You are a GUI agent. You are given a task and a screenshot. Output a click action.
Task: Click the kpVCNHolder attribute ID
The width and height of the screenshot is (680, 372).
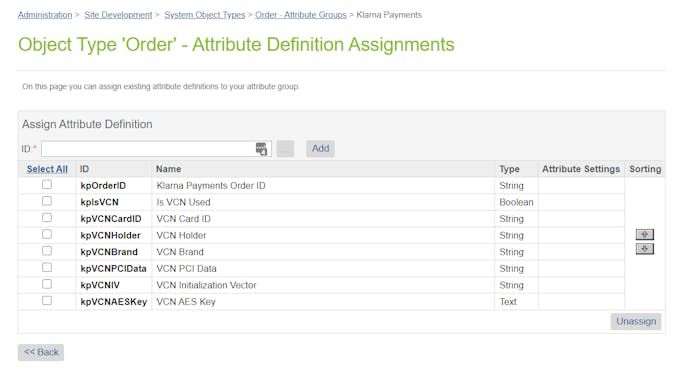[110, 235]
